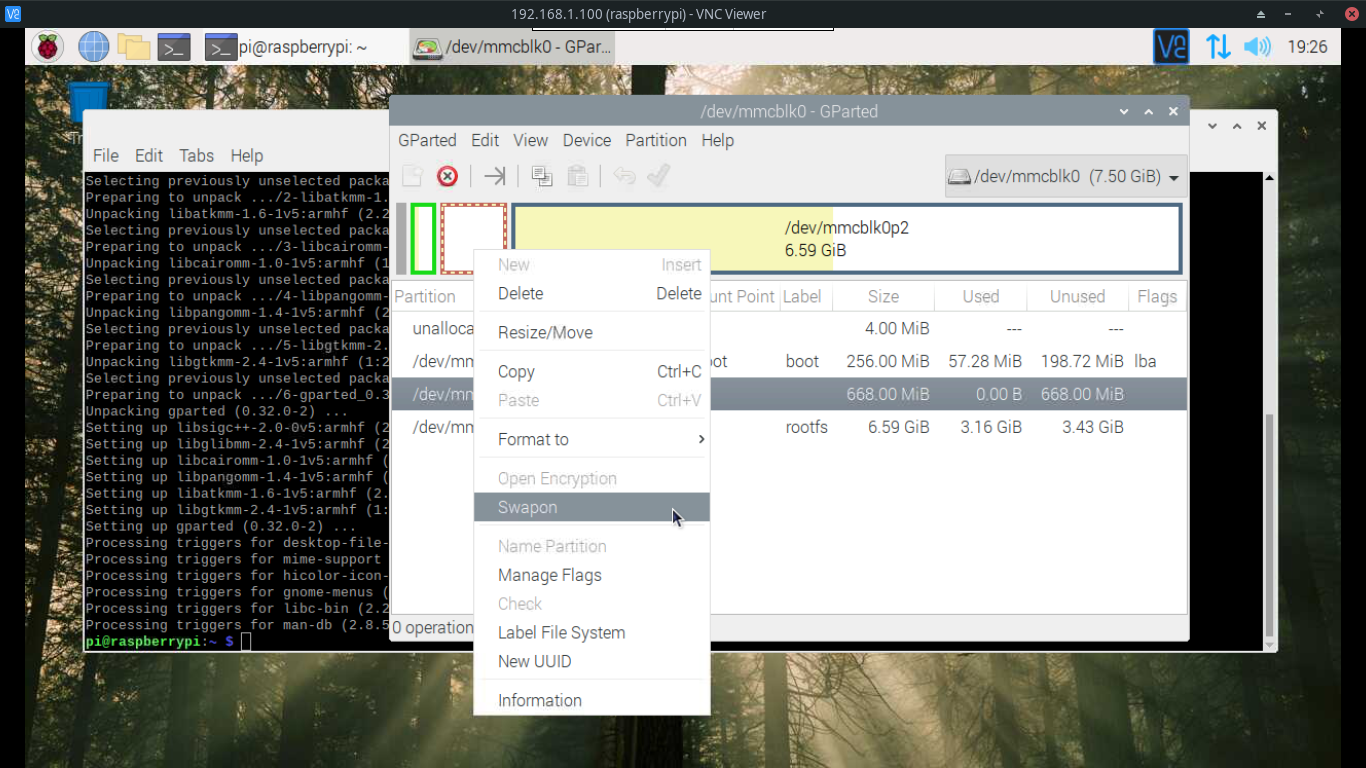Open the GParted menu

click(427, 140)
